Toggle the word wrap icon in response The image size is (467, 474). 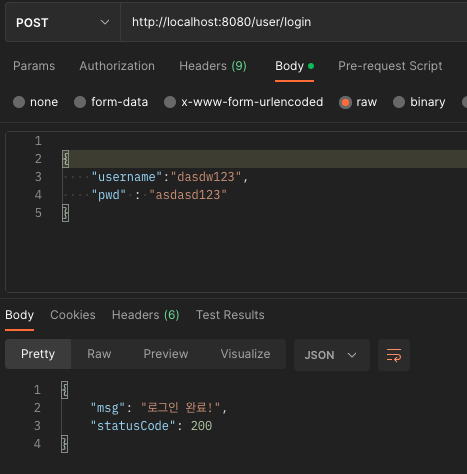(x=394, y=355)
